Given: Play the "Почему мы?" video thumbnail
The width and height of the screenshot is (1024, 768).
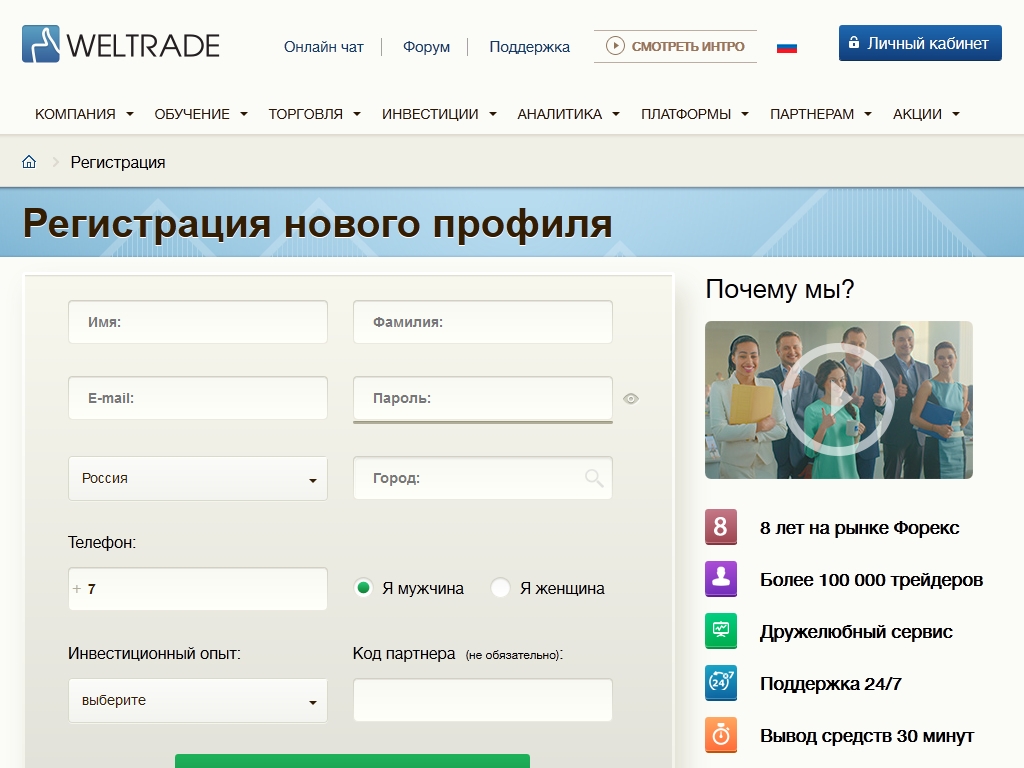Looking at the screenshot, I should click(x=838, y=399).
